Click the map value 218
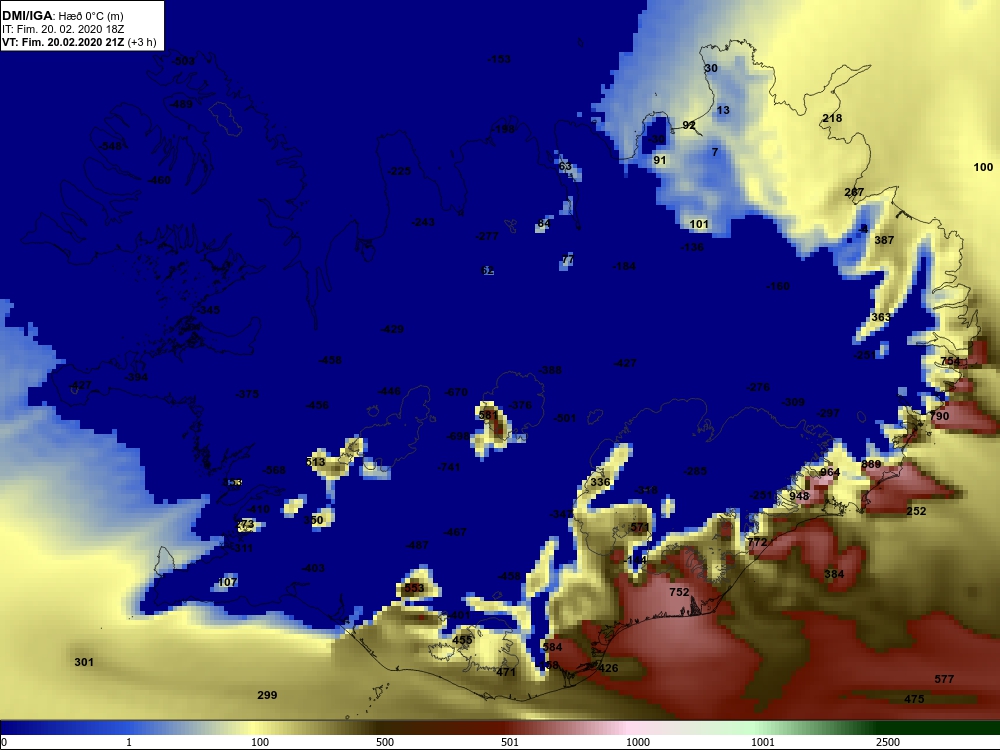The width and height of the screenshot is (1000, 750). click(x=832, y=118)
